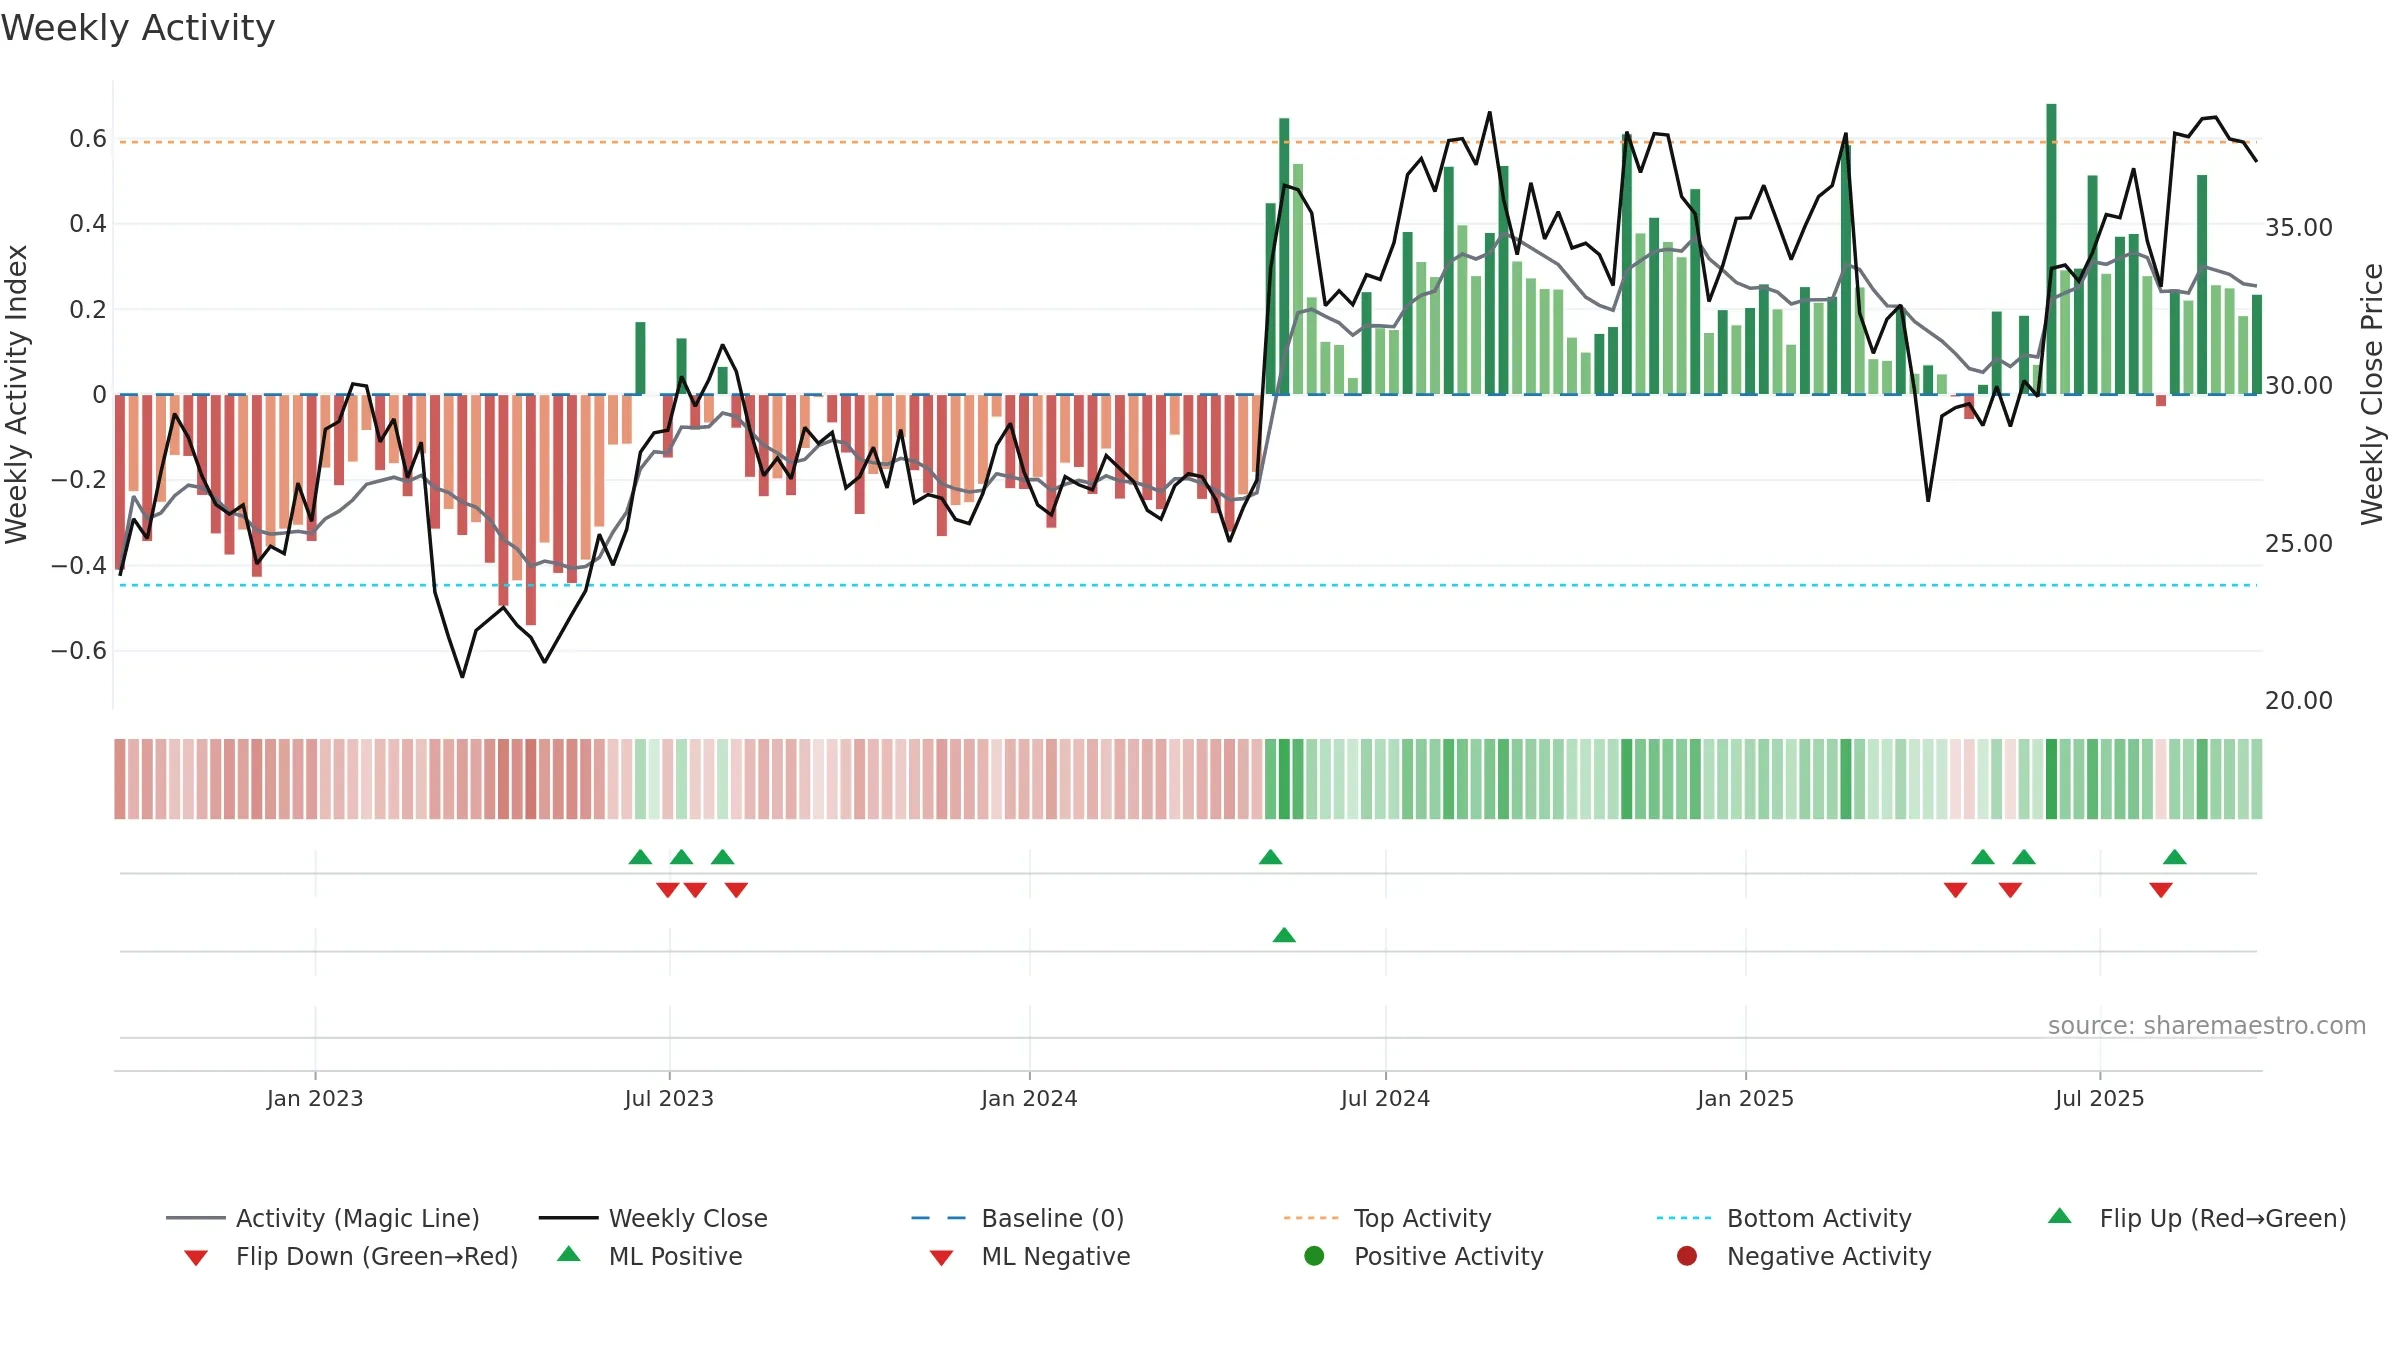Click the Weekly Activity chart title

click(x=138, y=28)
